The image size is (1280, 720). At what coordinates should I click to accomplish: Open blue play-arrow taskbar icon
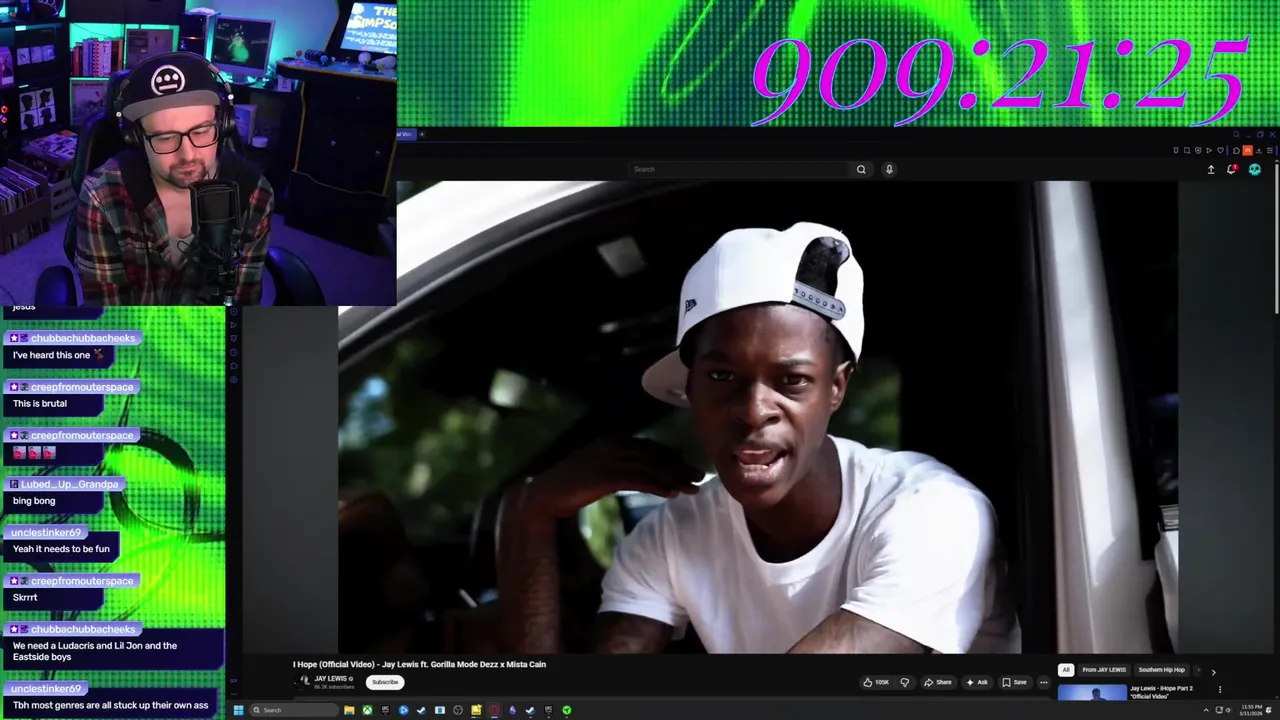pos(403,710)
